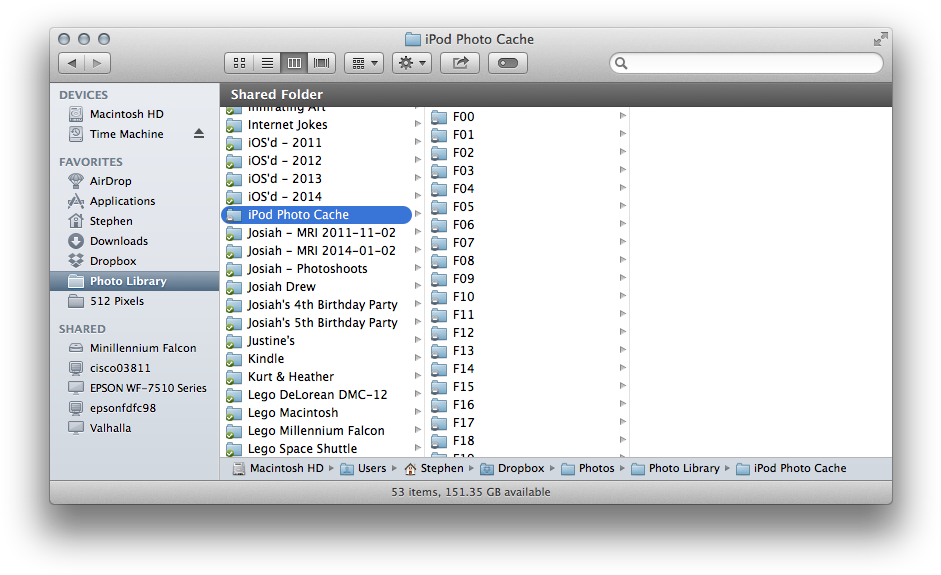Select the iPod Photo Cache folder row
The height and width of the screenshot is (575, 941).
[x=316, y=215]
